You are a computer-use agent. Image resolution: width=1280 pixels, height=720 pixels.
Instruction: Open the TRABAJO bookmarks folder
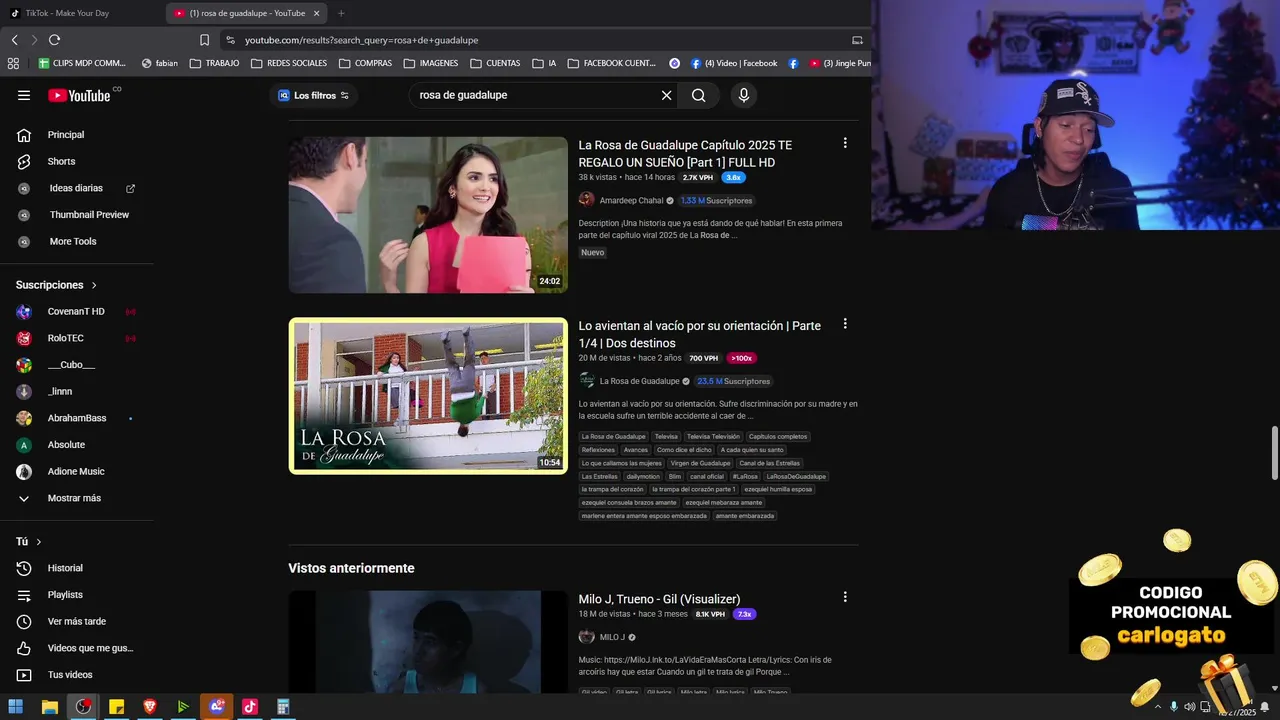click(214, 63)
